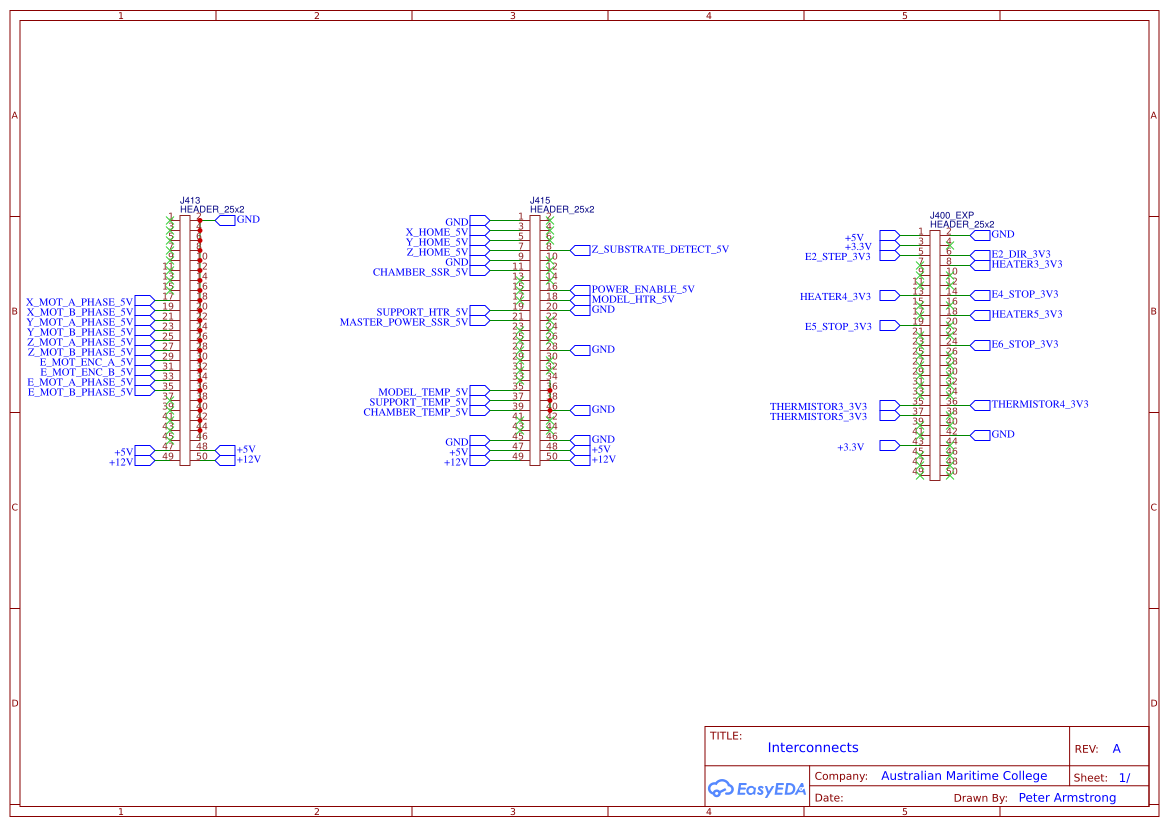Select the Z_SUBSTRATE_DETECT_5V net label
This screenshot has width=1169, height=827.
[x=661, y=250]
